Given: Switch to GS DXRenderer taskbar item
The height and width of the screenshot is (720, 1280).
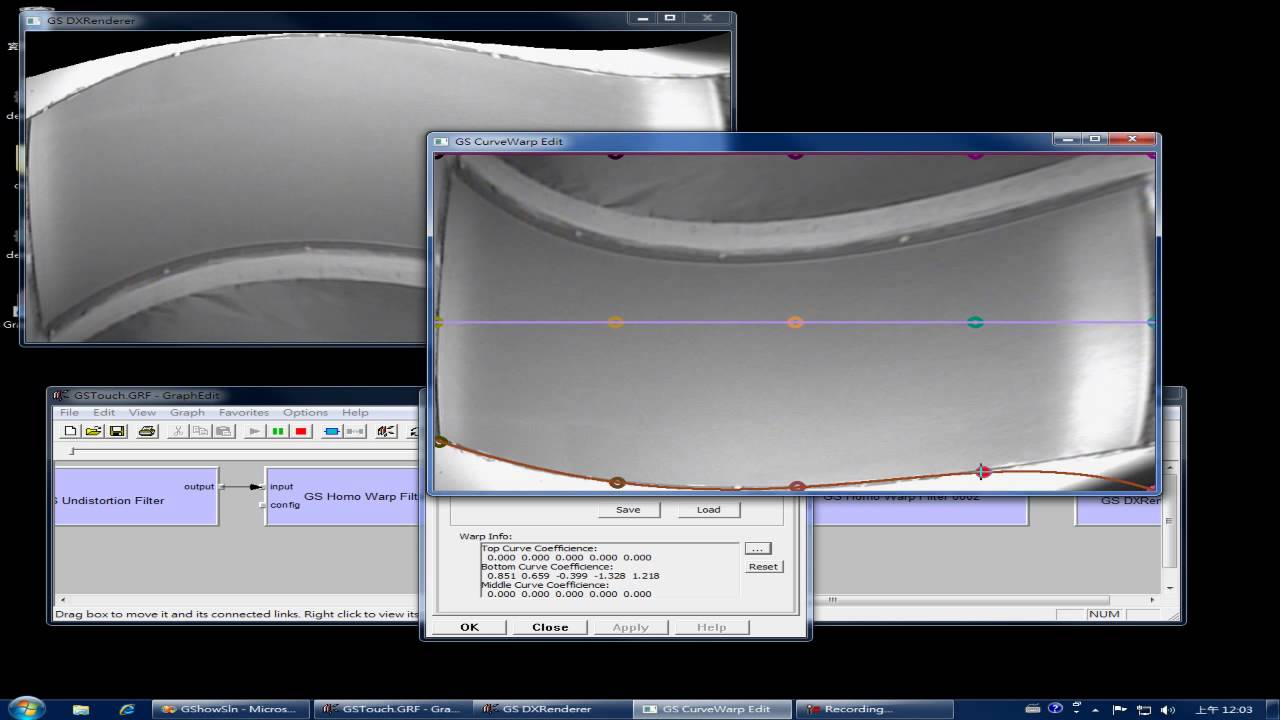Looking at the screenshot, I should pyautogui.click(x=552, y=709).
